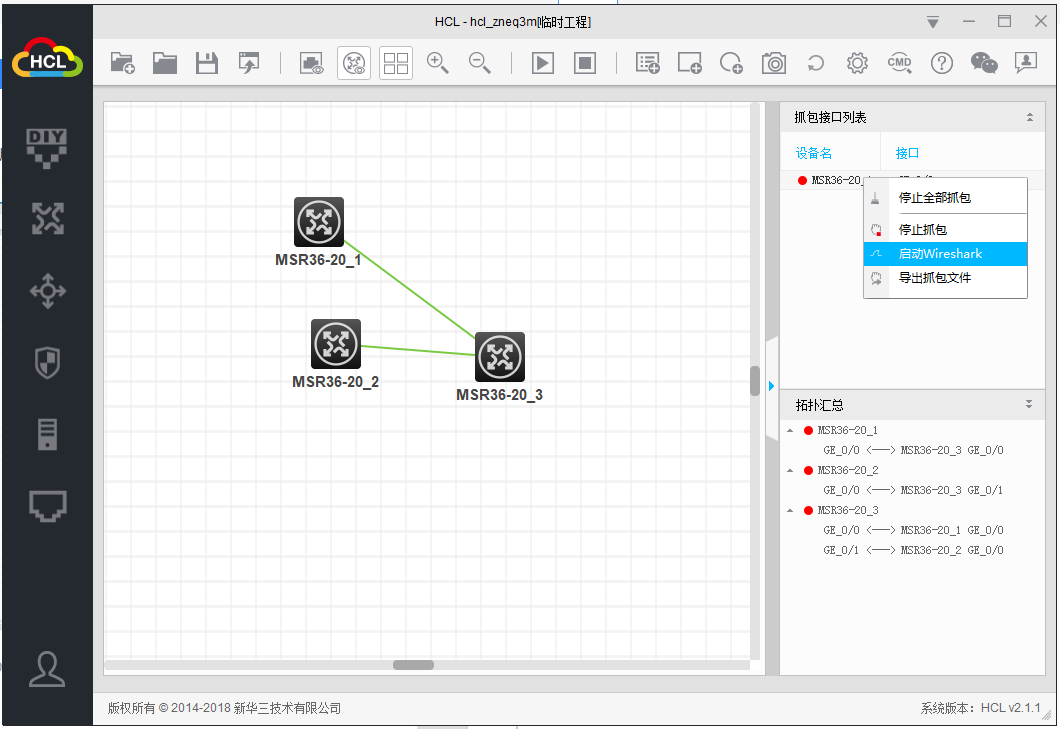Toggle the grid display toolbar button
Screen dimensions: 1060x729
pyautogui.click(x=396, y=64)
